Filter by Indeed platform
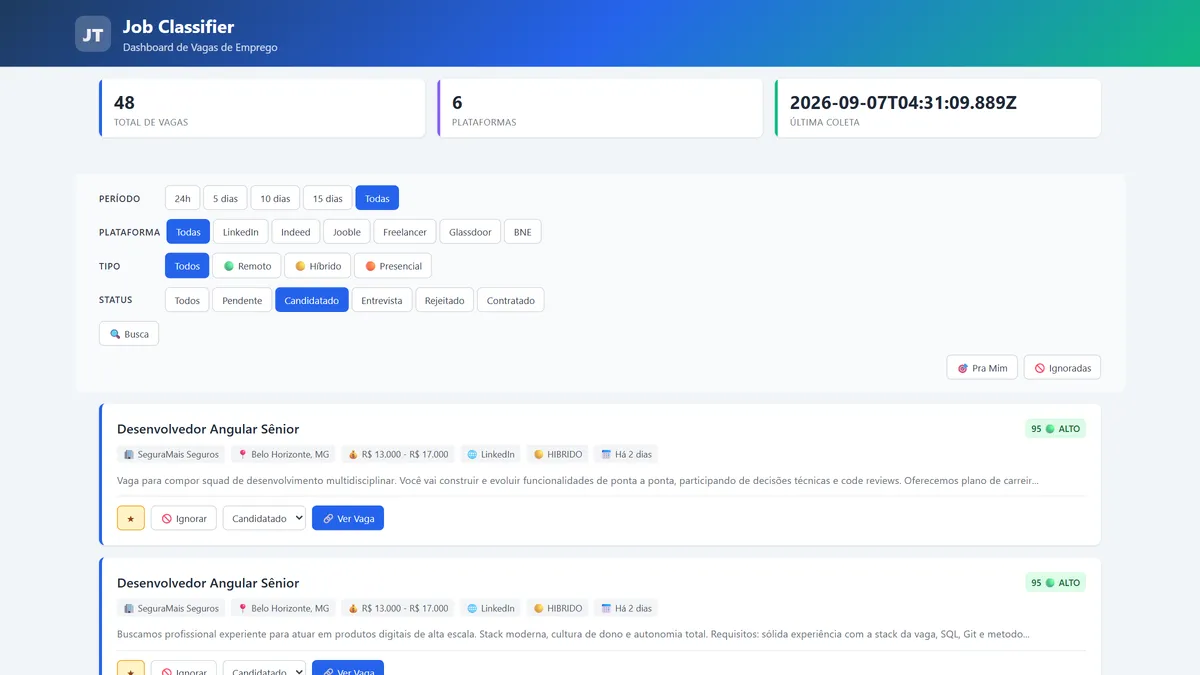1200x675 pixels. [x=296, y=232]
